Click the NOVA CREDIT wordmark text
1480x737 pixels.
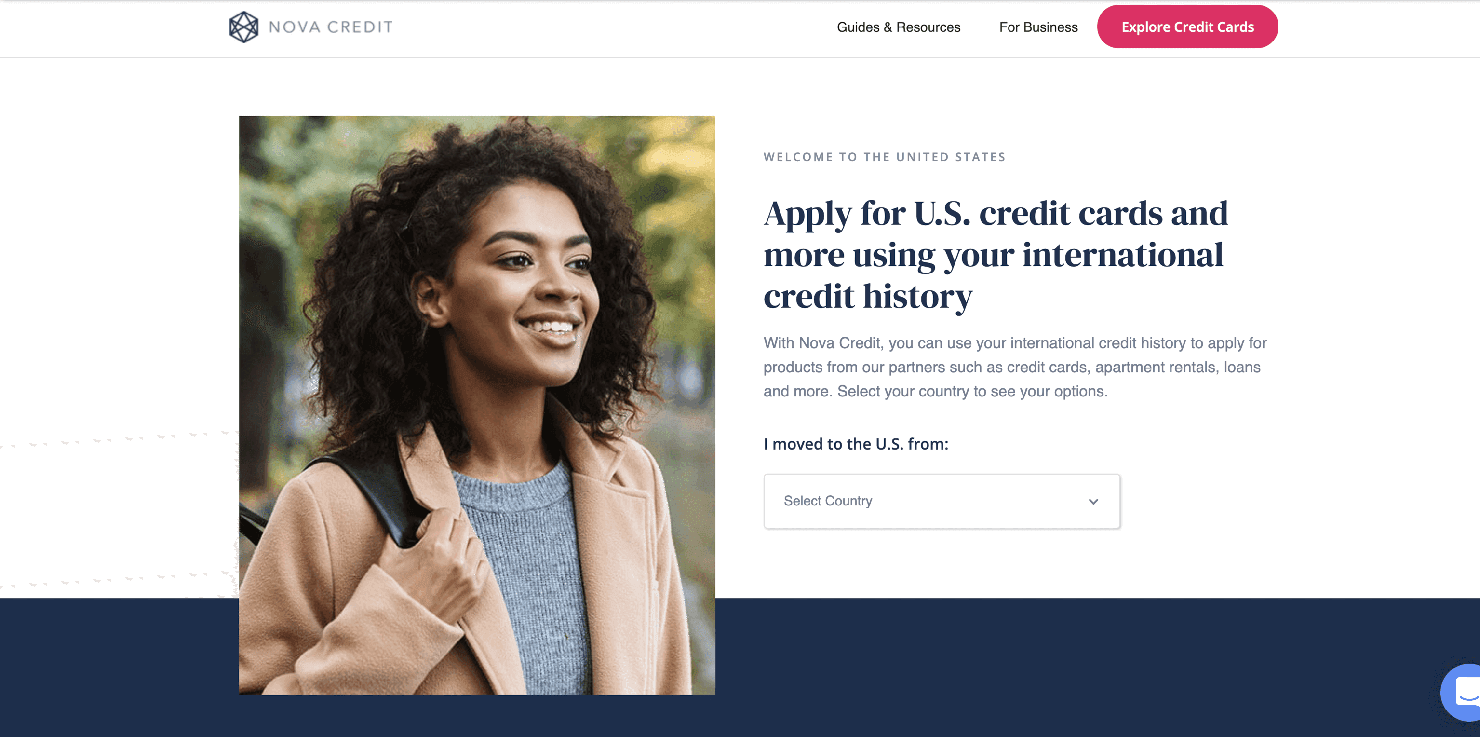point(330,27)
